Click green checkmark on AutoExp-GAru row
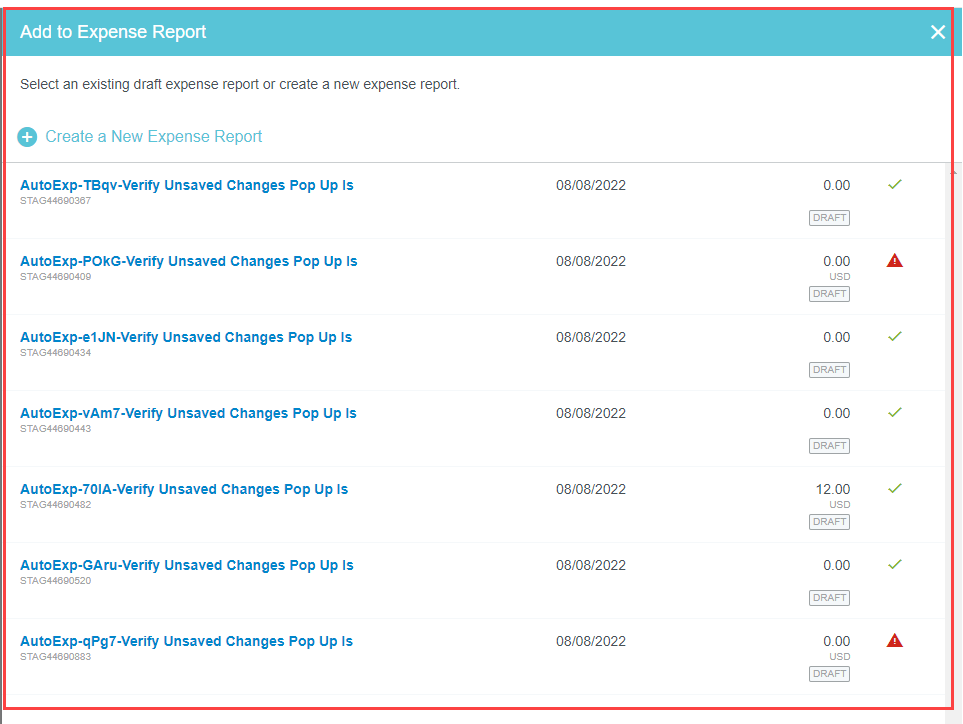 895,565
